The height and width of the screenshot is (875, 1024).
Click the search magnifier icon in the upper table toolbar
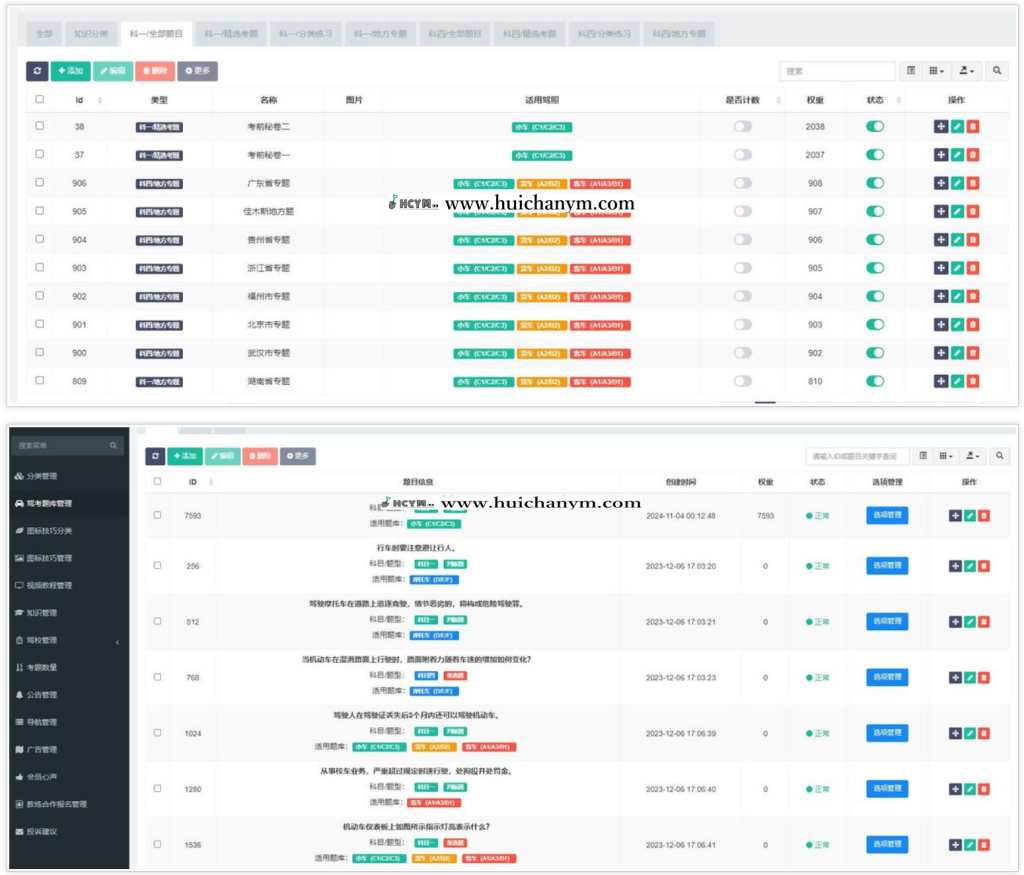click(x=997, y=71)
